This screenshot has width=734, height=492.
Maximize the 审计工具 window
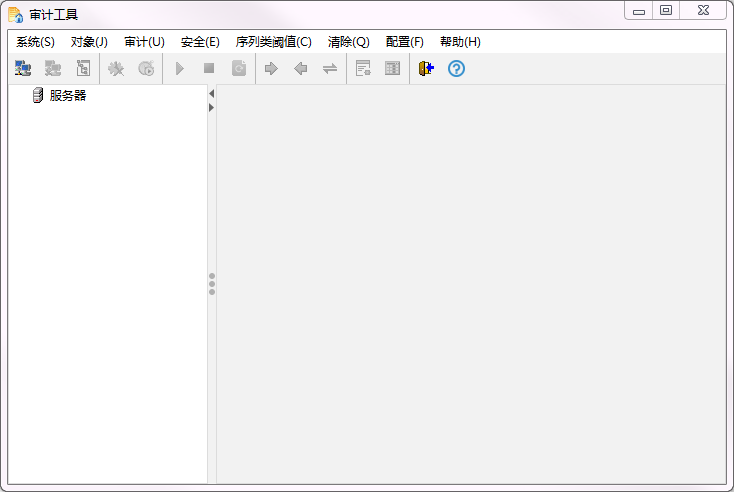666,11
